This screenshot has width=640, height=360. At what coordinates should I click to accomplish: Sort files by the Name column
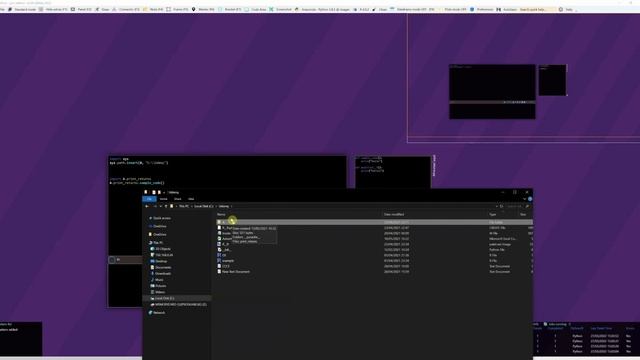[x=221, y=214]
